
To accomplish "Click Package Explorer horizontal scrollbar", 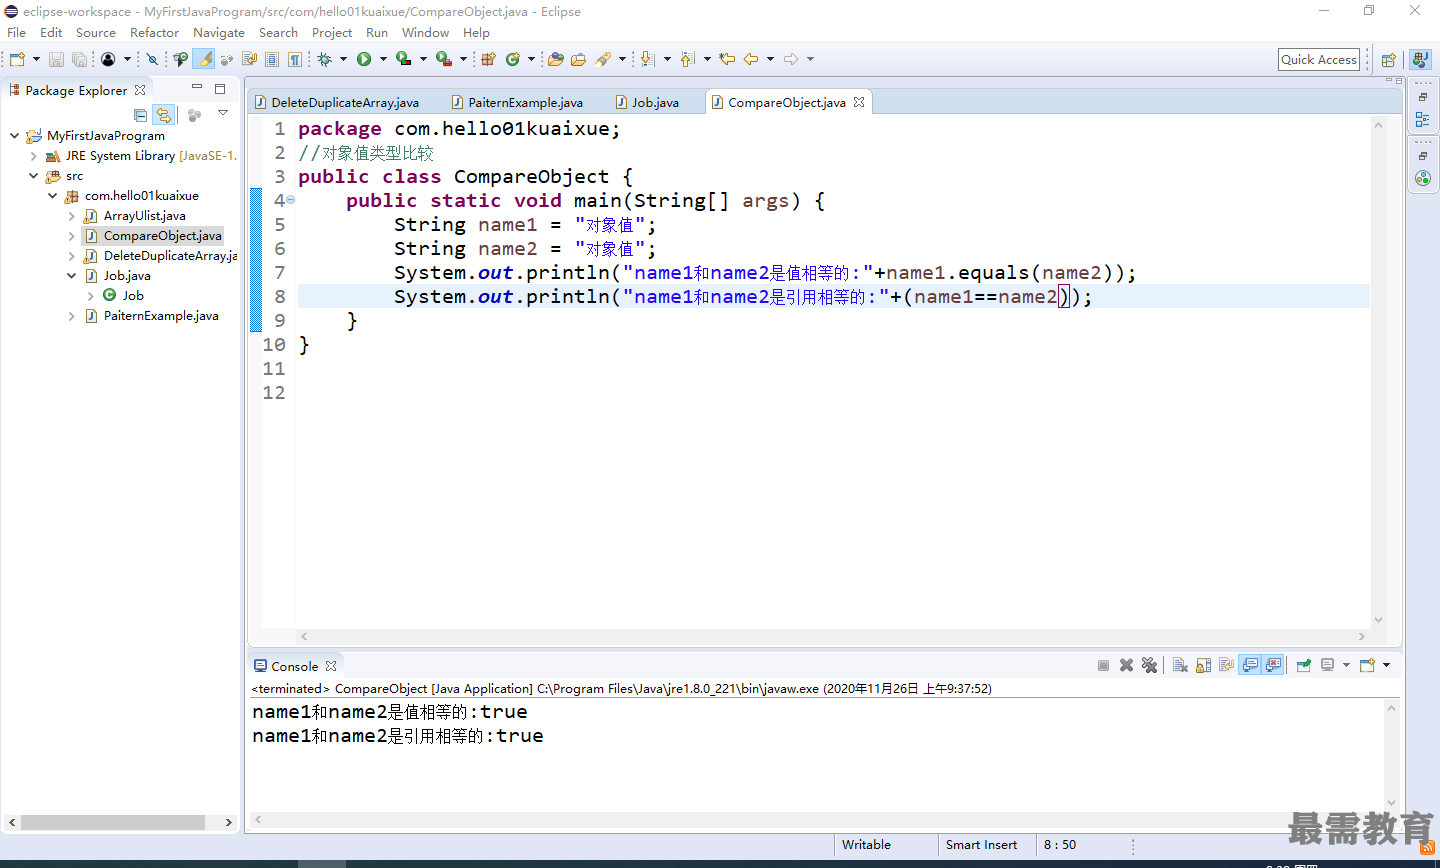I will pos(113,822).
